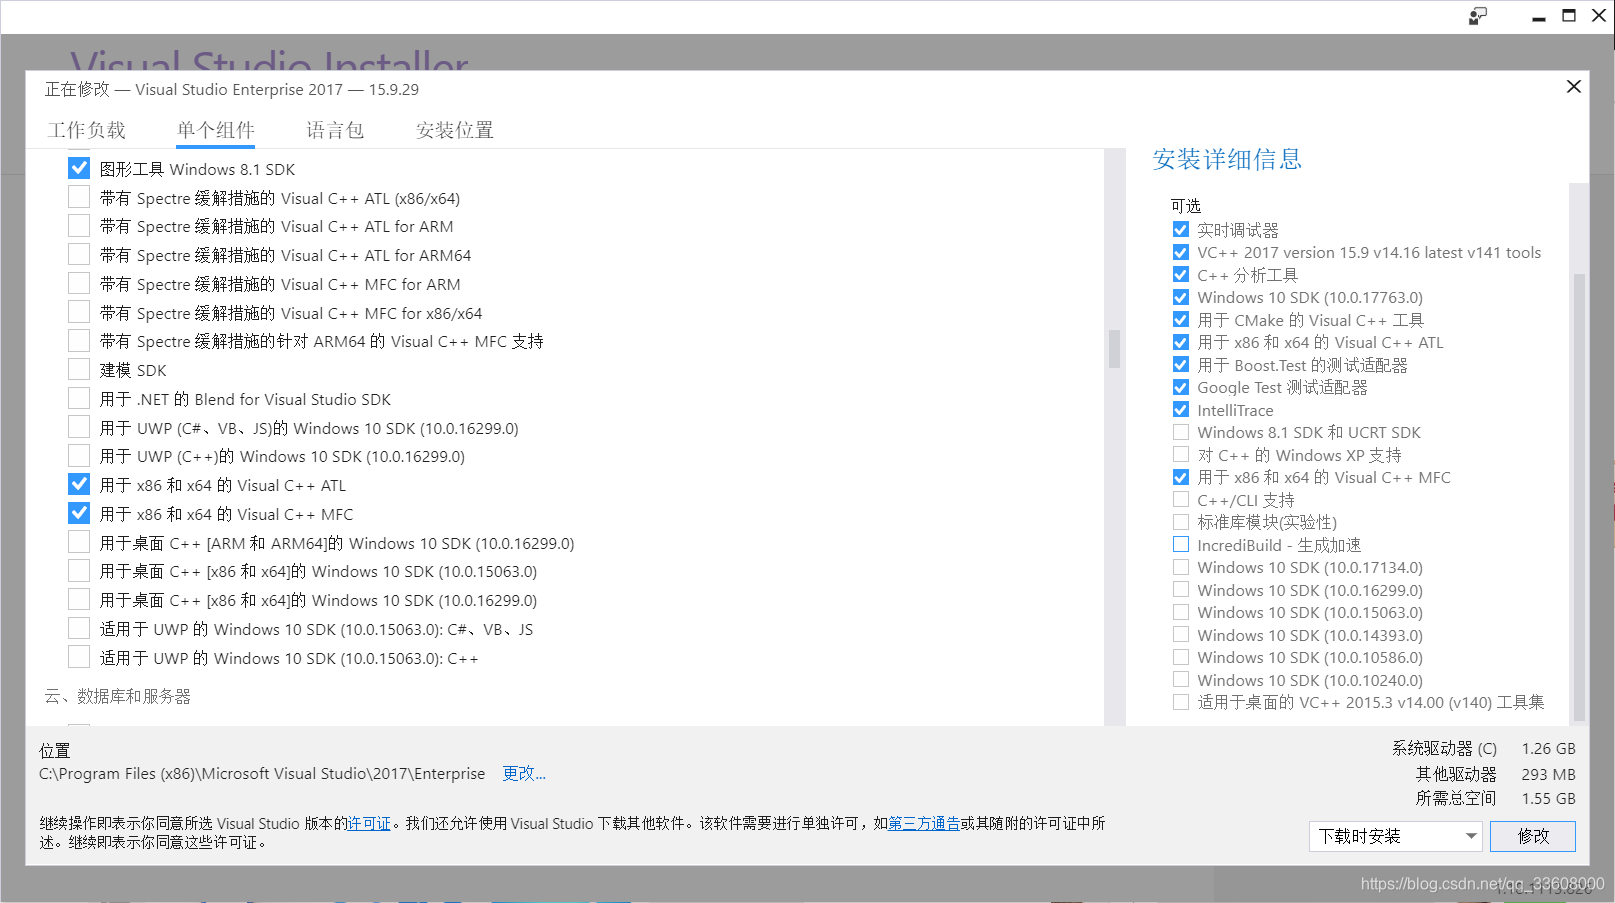
Task: Check UWP (C++) Windows 10 SDK 16299
Action: pyautogui.click(x=79, y=455)
